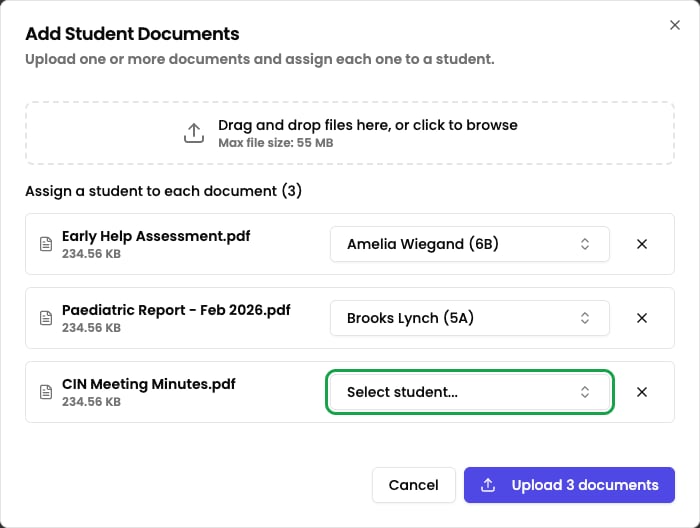Viewport: 700px width, 528px height.
Task: Open the Amelia Wiegand (6B) student dropdown
Action: 470,244
